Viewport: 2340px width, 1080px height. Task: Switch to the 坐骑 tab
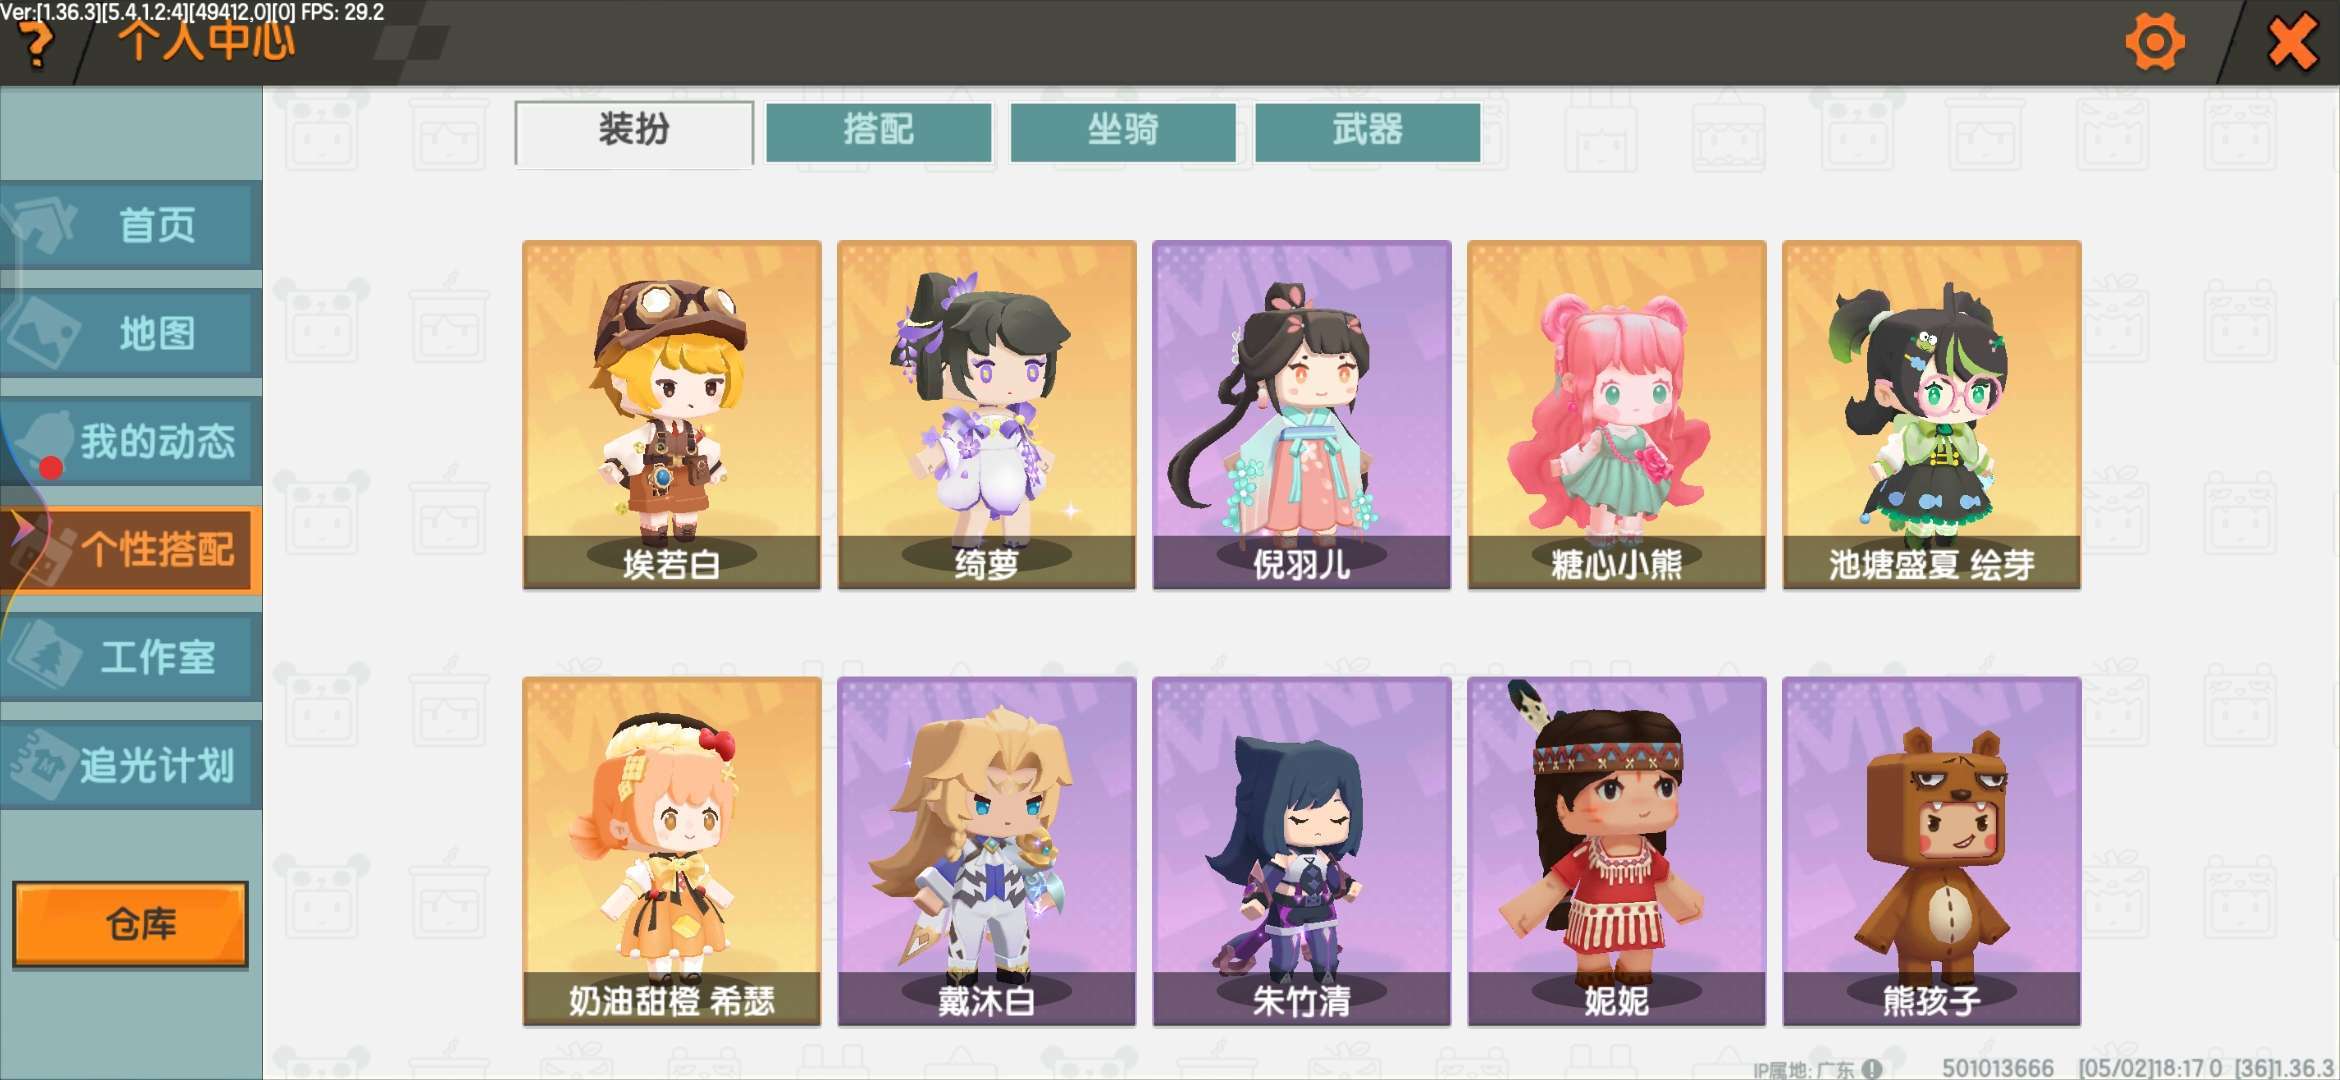coord(1123,131)
